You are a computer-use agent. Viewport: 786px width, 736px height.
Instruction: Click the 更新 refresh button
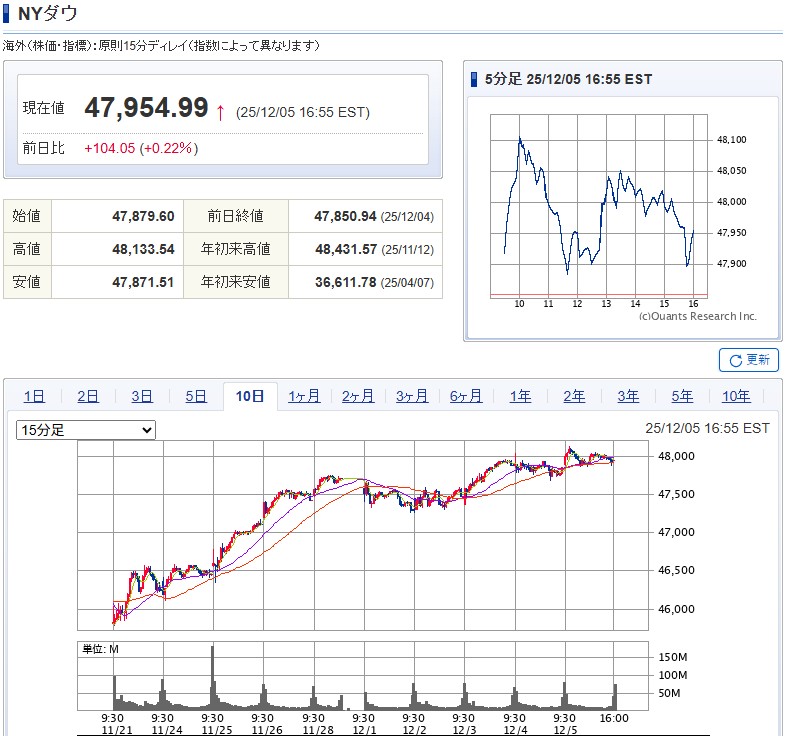point(748,360)
